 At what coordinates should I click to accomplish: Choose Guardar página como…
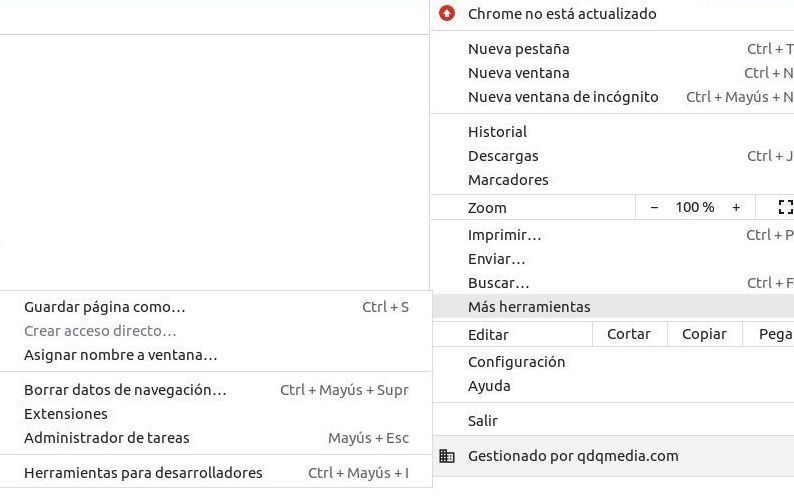[105, 307]
